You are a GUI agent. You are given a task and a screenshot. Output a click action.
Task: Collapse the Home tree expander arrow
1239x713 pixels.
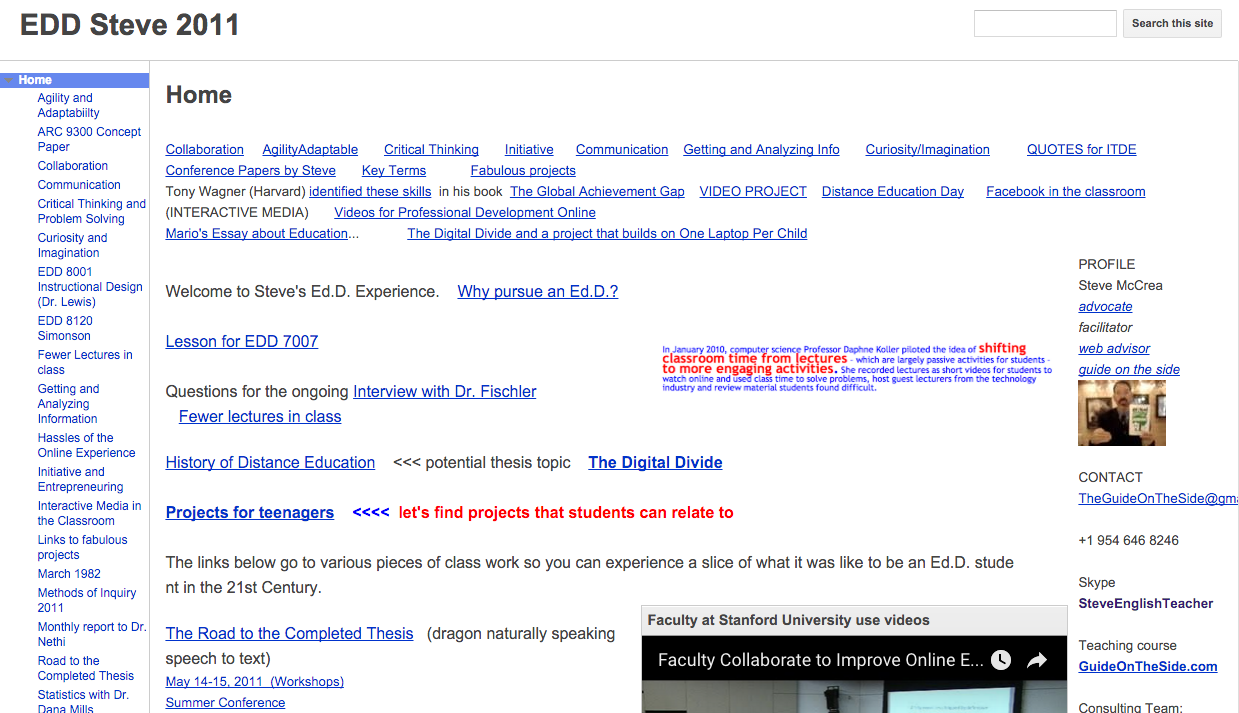(x=9, y=80)
